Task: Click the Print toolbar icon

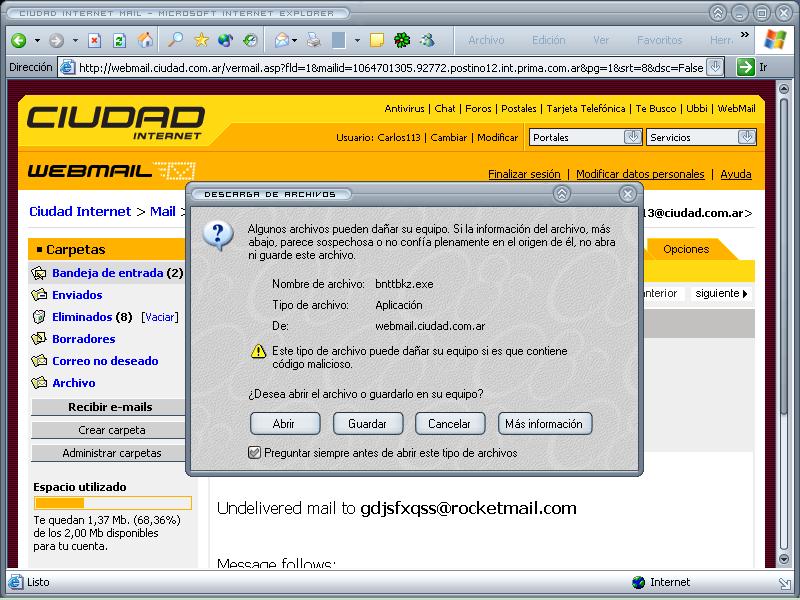Action: click(313, 41)
